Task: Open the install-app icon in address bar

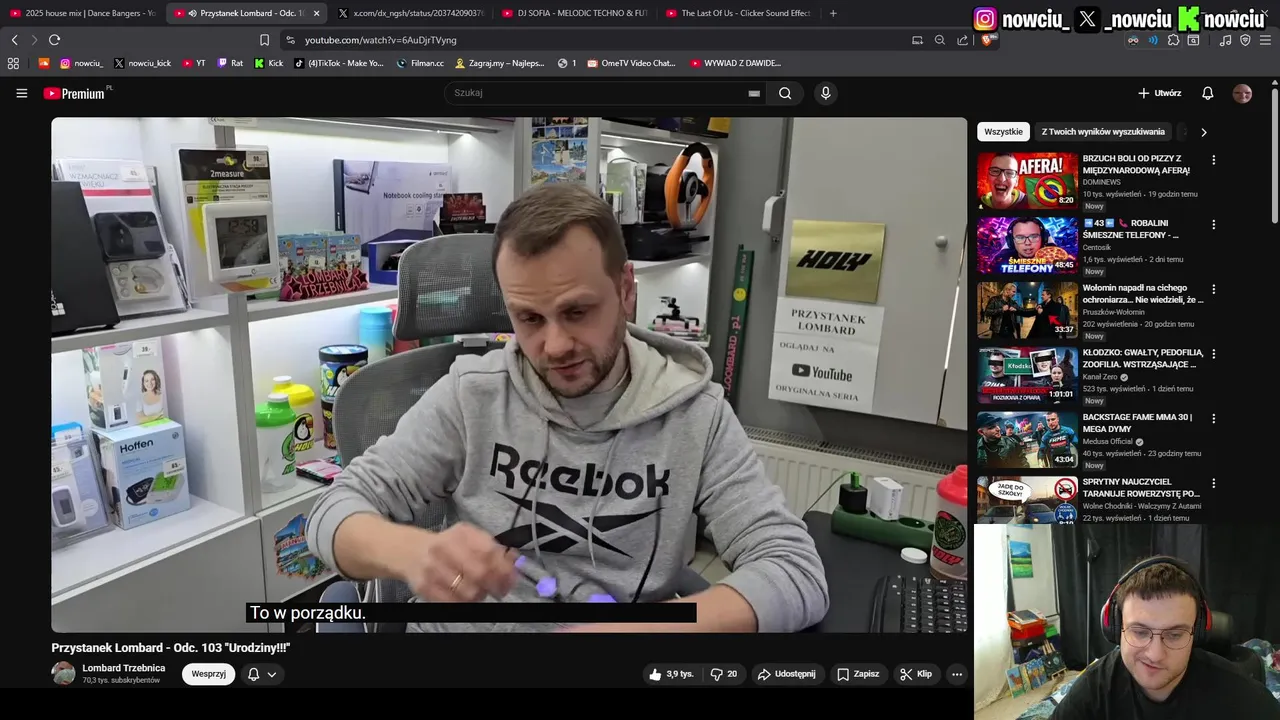Action: coord(918,40)
